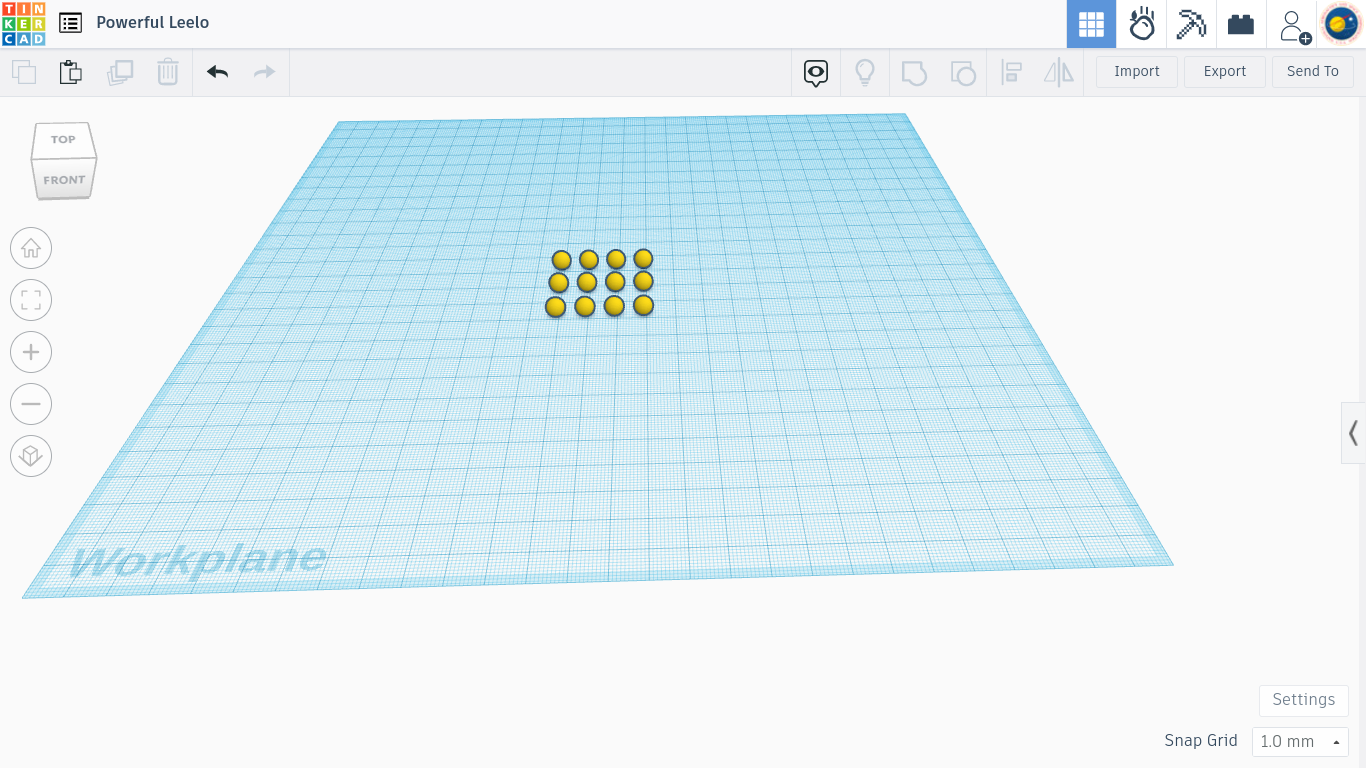Expand the collapsed shapes panel
Viewport: 1366px width, 768px height.
1353,433
